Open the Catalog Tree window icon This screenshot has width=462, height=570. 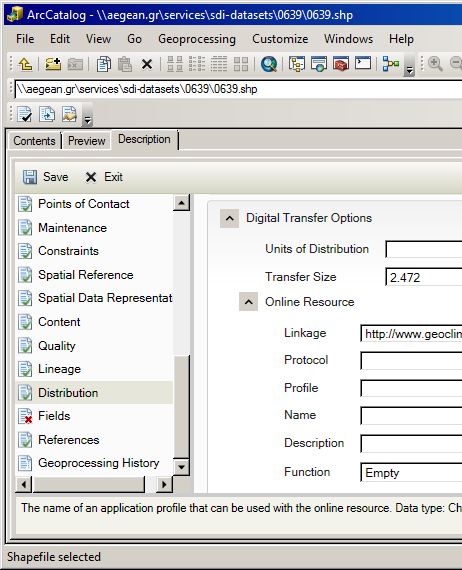tap(297, 64)
